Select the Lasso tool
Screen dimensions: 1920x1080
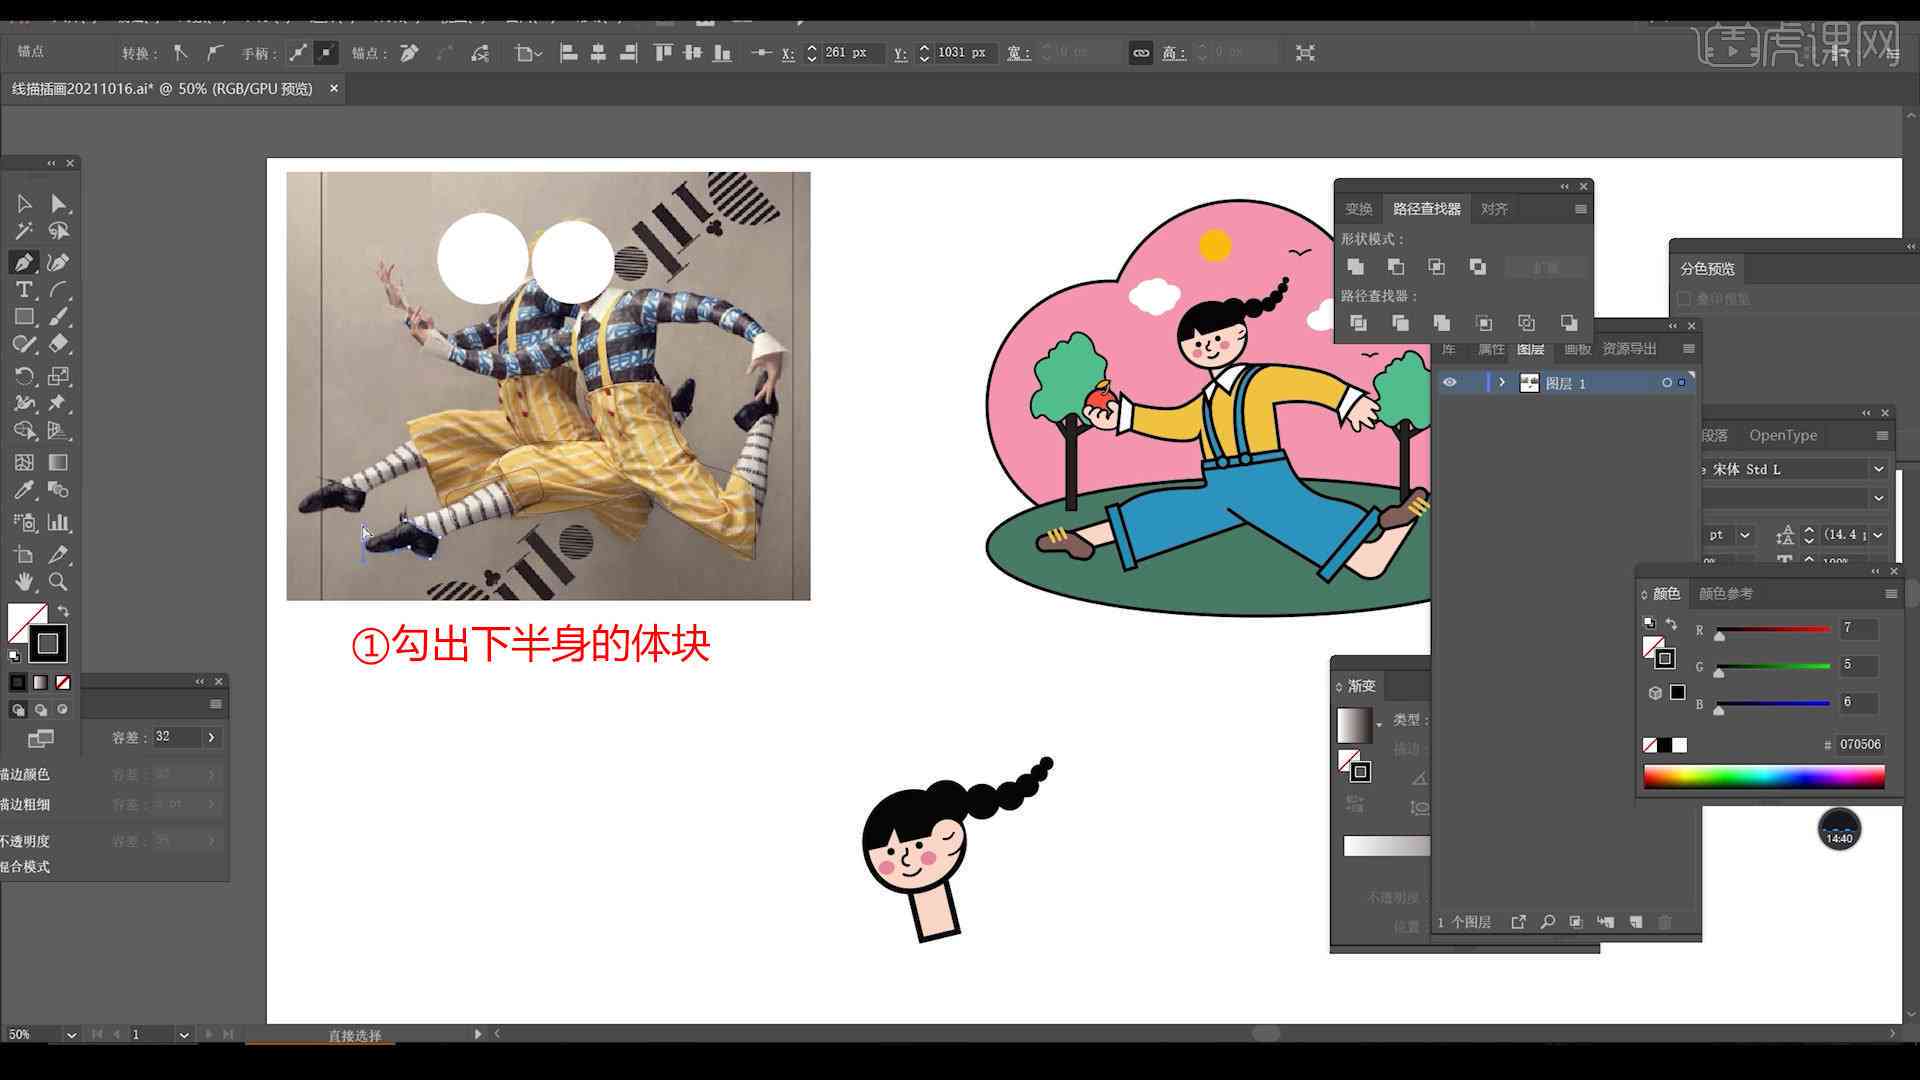pos(59,231)
